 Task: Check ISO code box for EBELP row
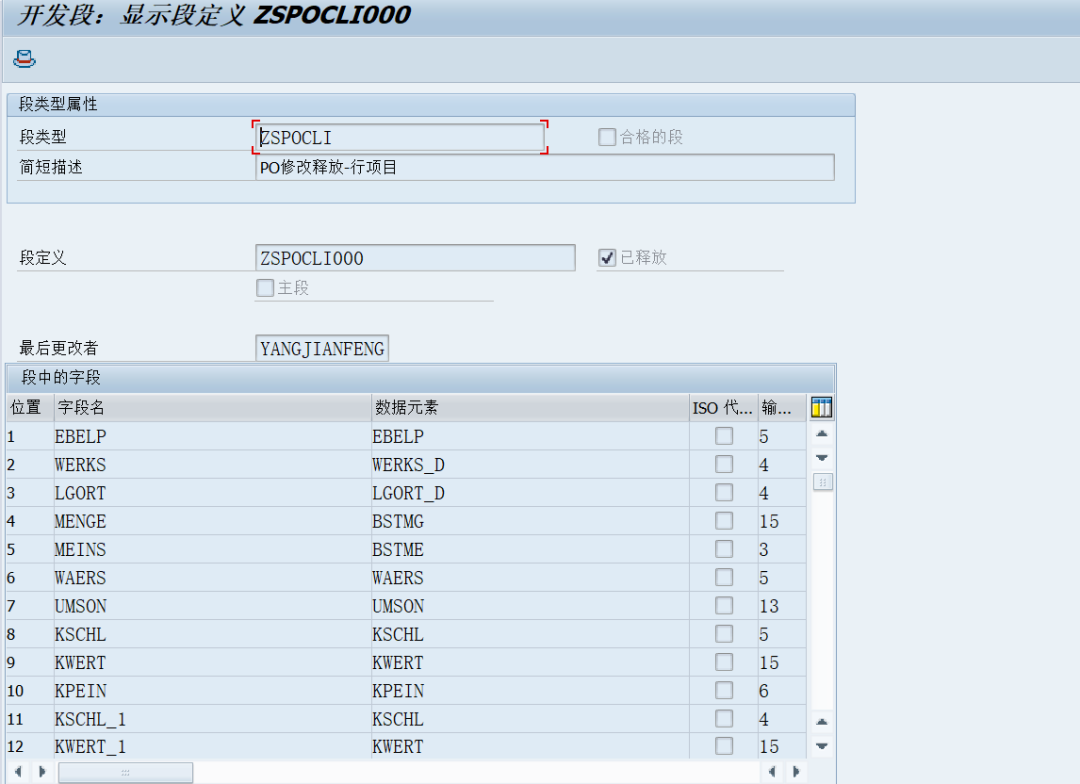[x=724, y=436]
